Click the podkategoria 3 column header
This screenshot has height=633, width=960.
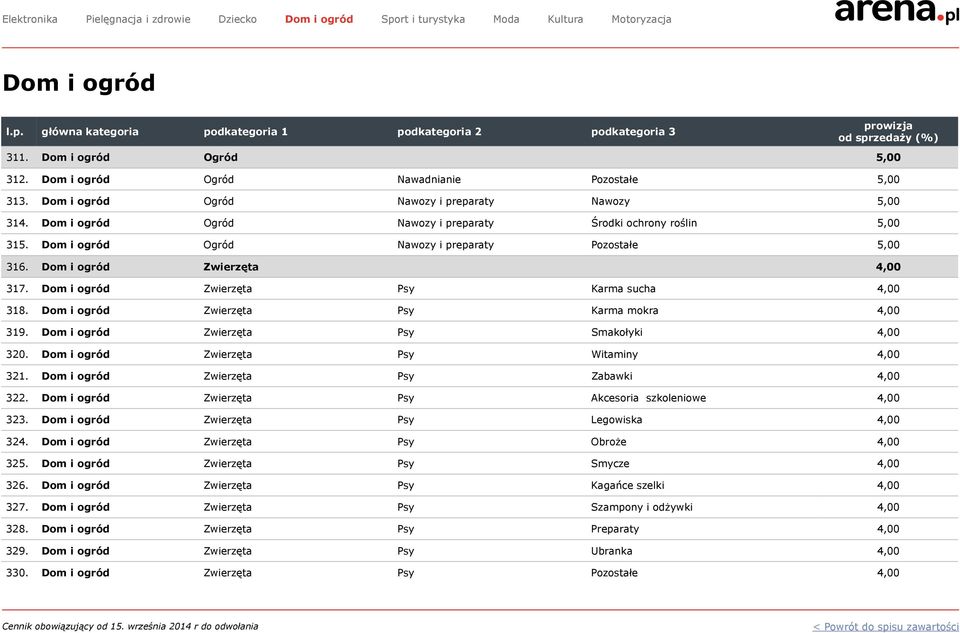pos(633,132)
